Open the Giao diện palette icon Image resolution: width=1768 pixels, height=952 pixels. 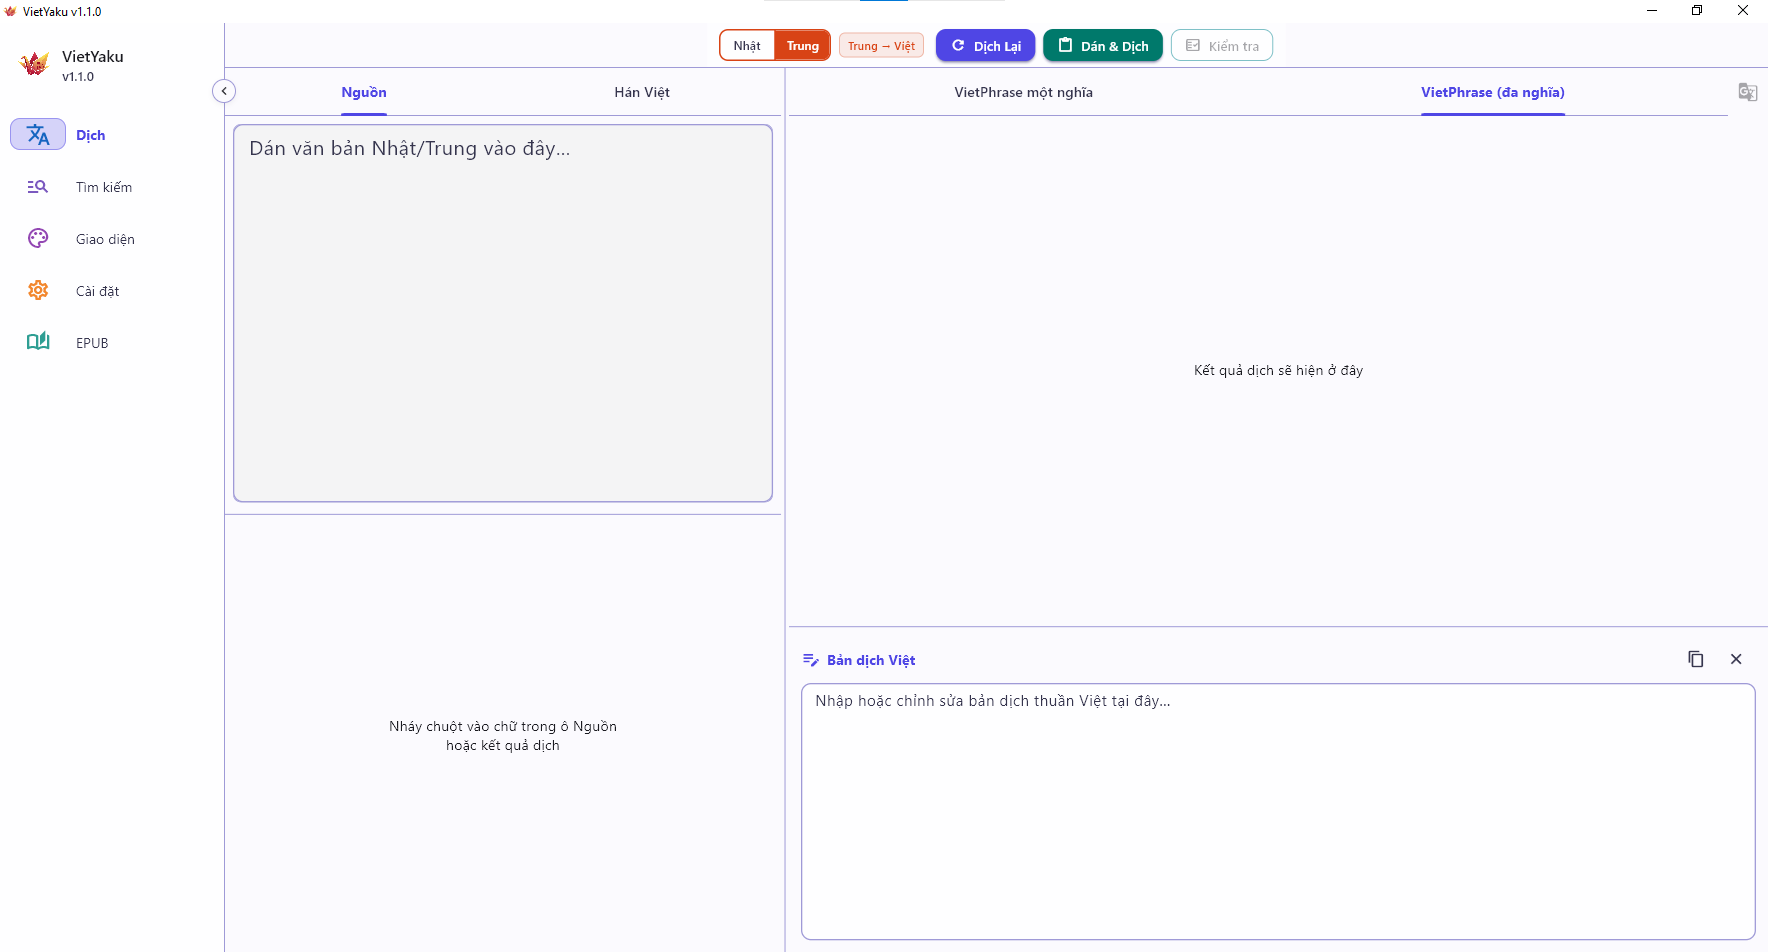pos(38,239)
